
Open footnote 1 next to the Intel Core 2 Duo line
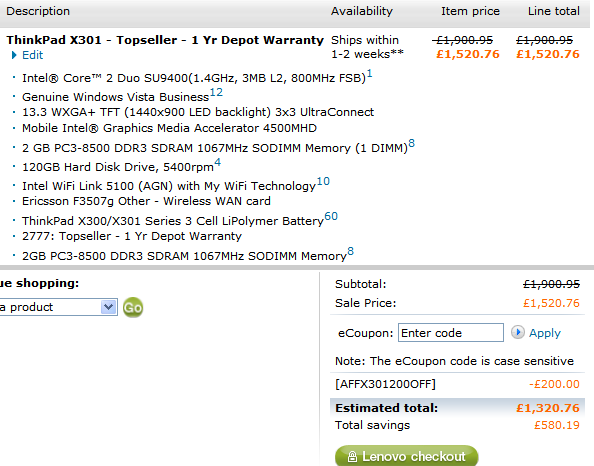point(370,73)
